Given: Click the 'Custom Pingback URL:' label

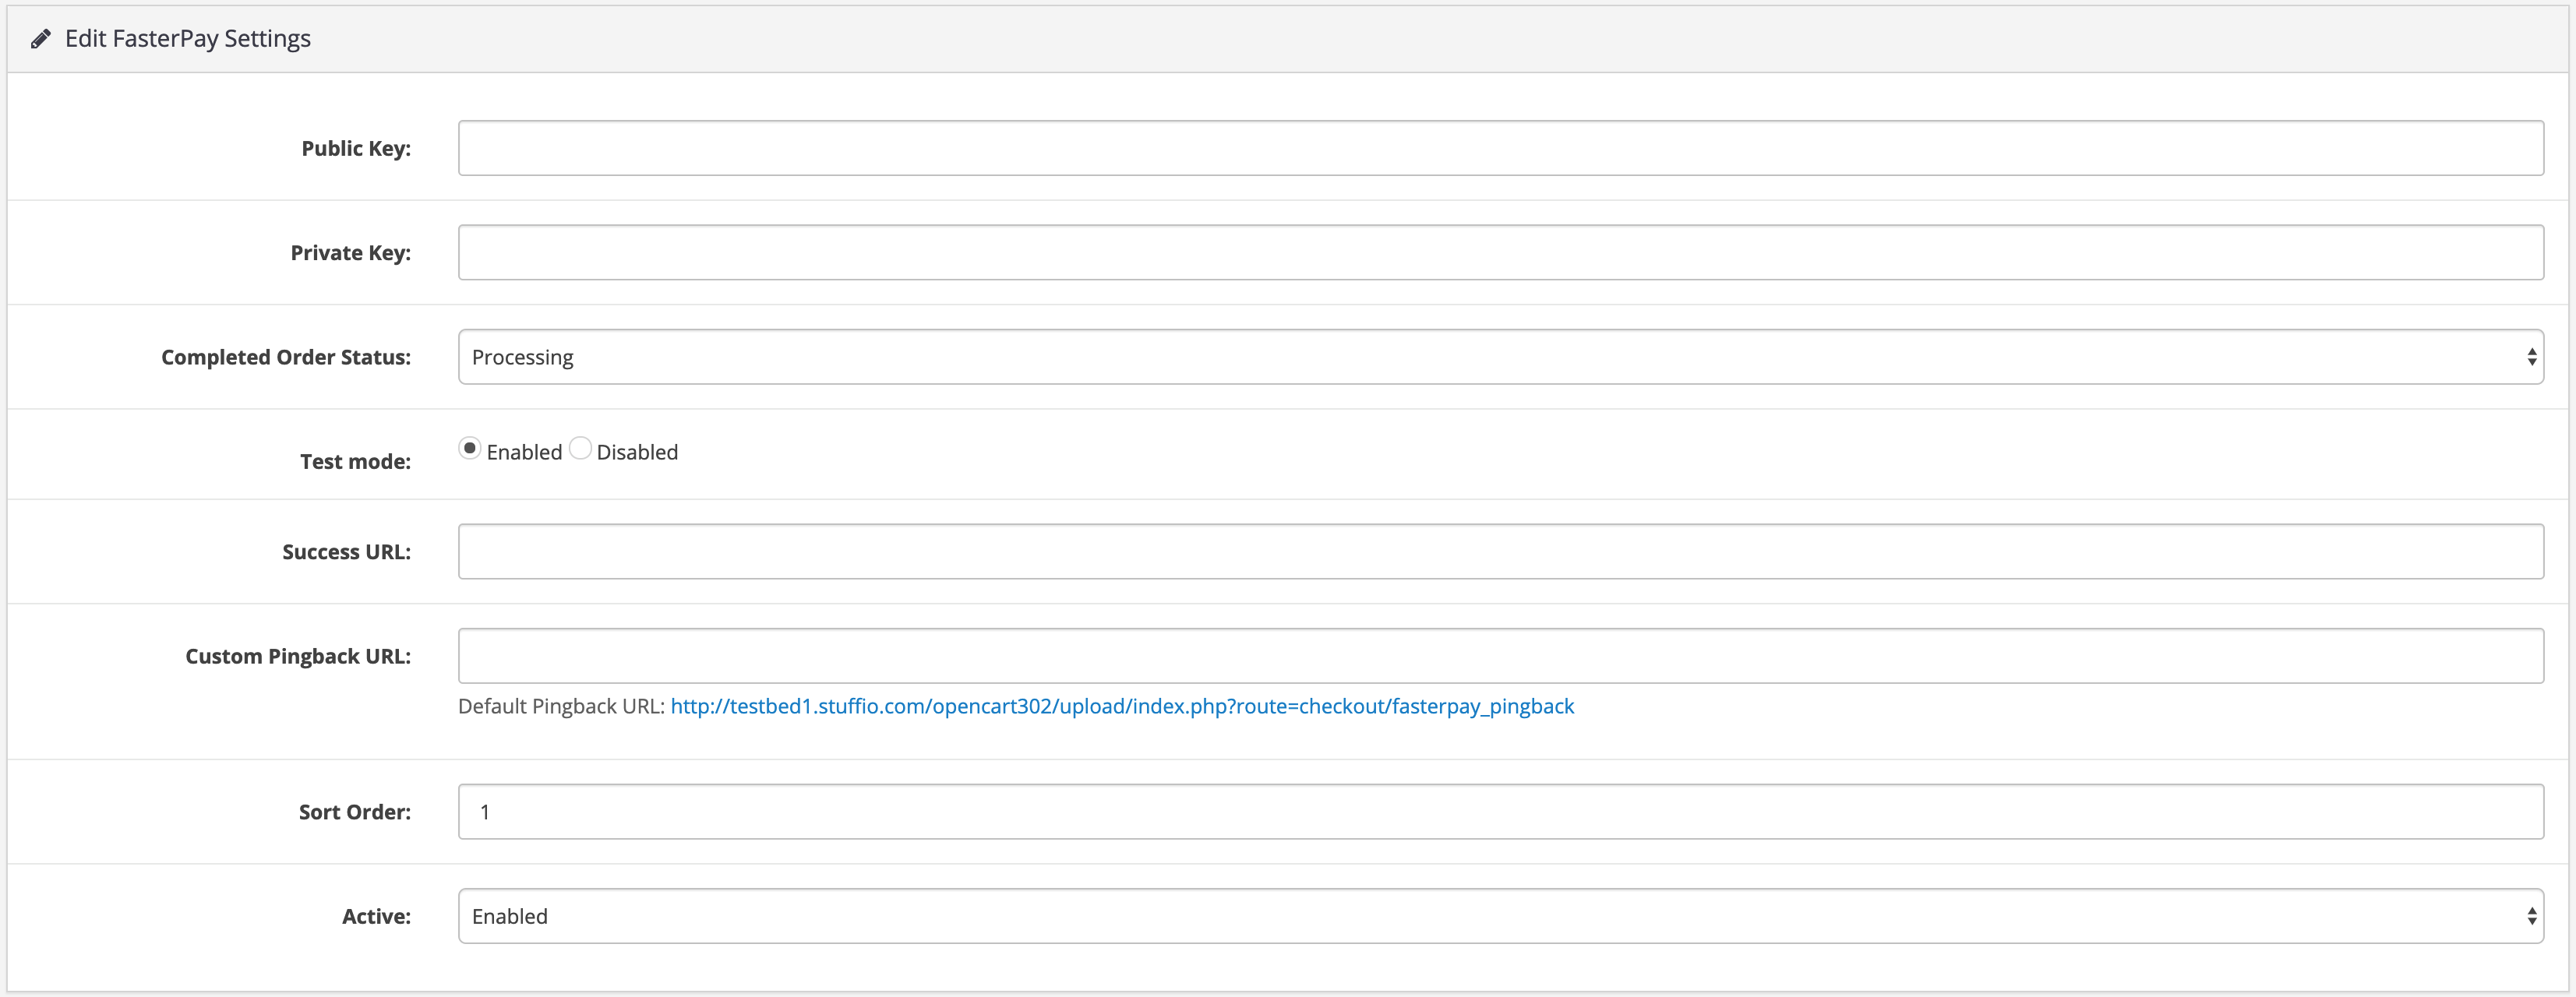Looking at the screenshot, I should (298, 656).
